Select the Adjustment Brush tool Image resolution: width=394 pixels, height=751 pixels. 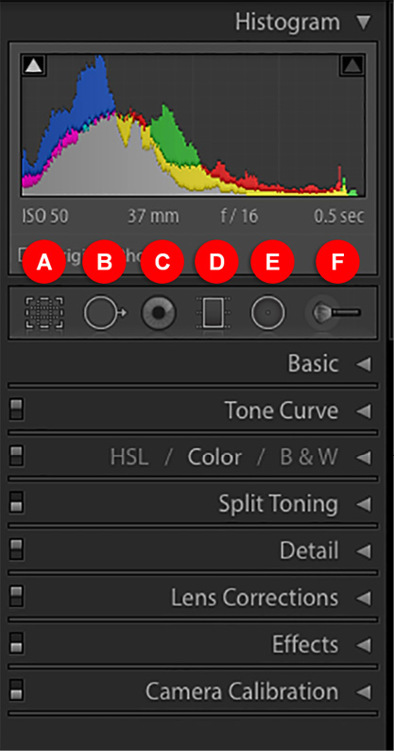tap(334, 313)
